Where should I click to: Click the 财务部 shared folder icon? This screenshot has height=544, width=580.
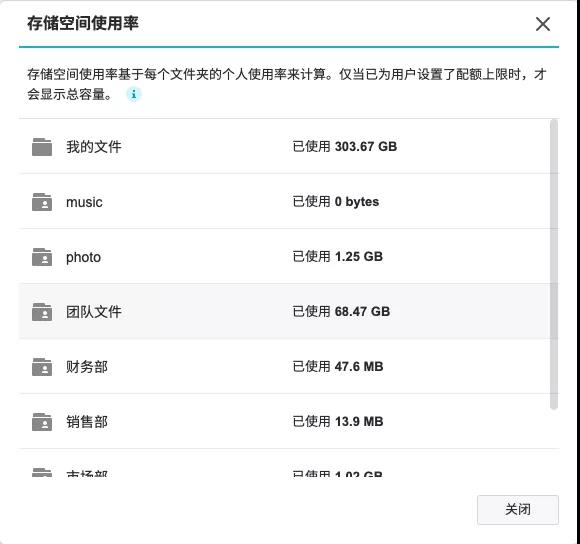[x=42, y=367]
